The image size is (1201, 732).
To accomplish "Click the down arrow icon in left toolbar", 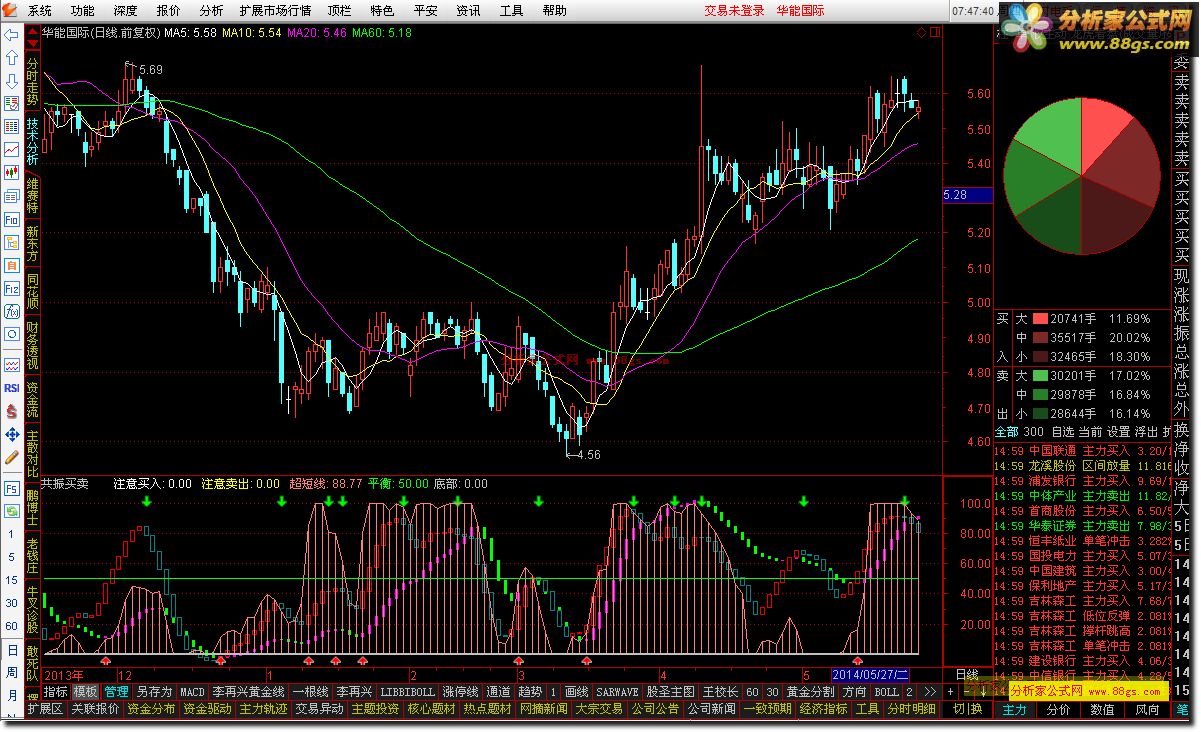I will (12, 80).
